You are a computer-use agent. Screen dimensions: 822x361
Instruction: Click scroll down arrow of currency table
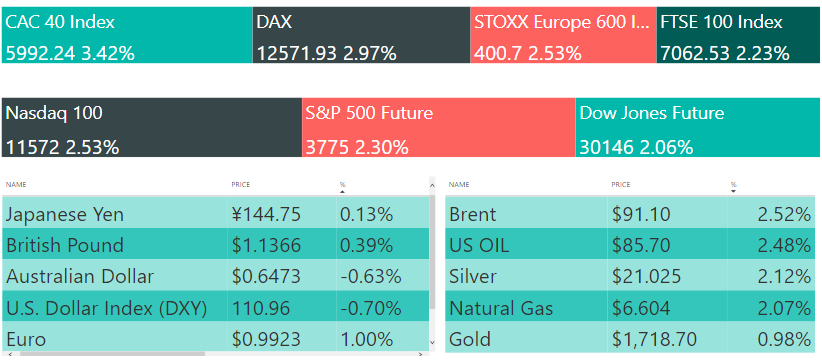tap(432, 342)
